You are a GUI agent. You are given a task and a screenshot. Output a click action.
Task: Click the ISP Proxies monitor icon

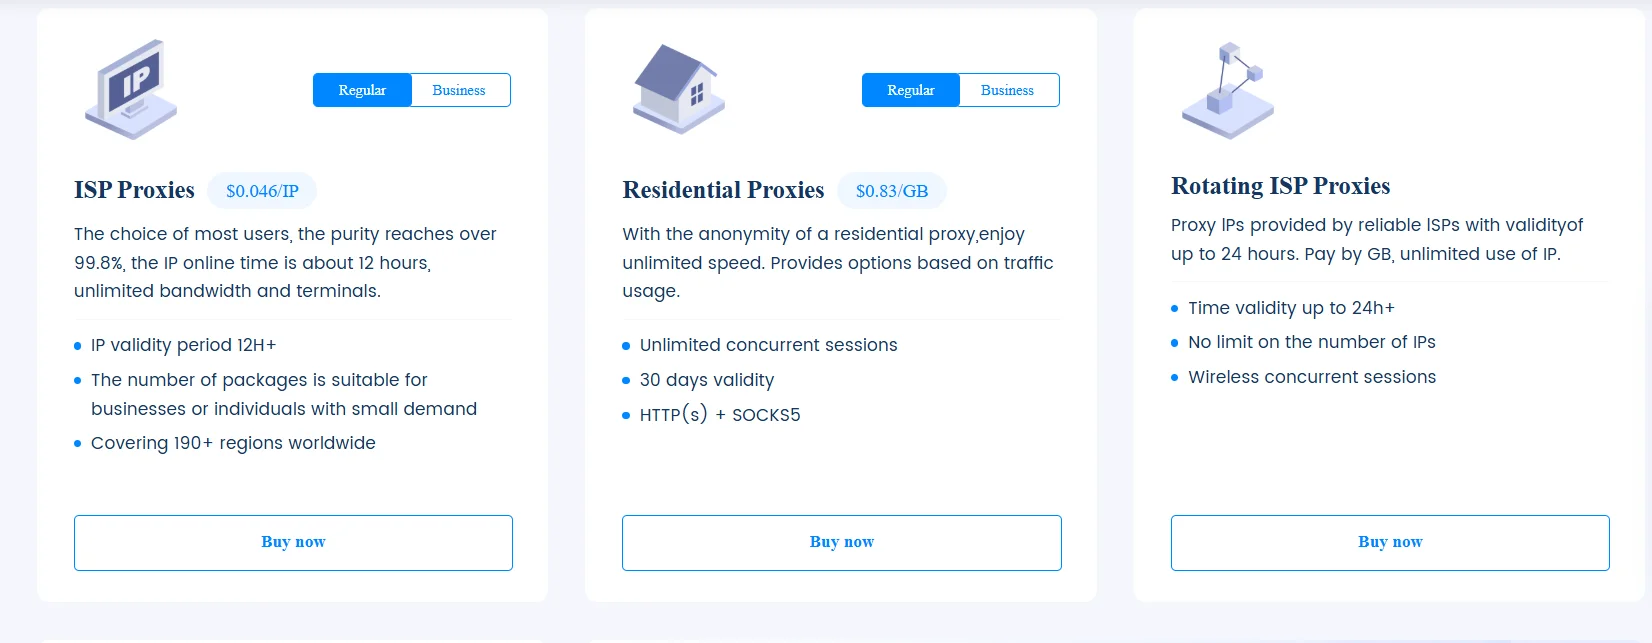(x=132, y=89)
